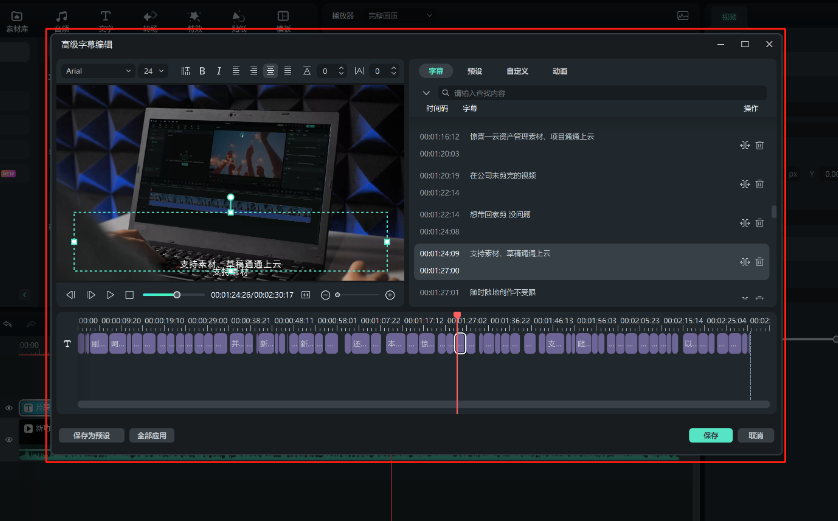The height and width of the screenshot is (521, 838).
Task: Open the font size 24 dropdown
Action: pos(154,71)
